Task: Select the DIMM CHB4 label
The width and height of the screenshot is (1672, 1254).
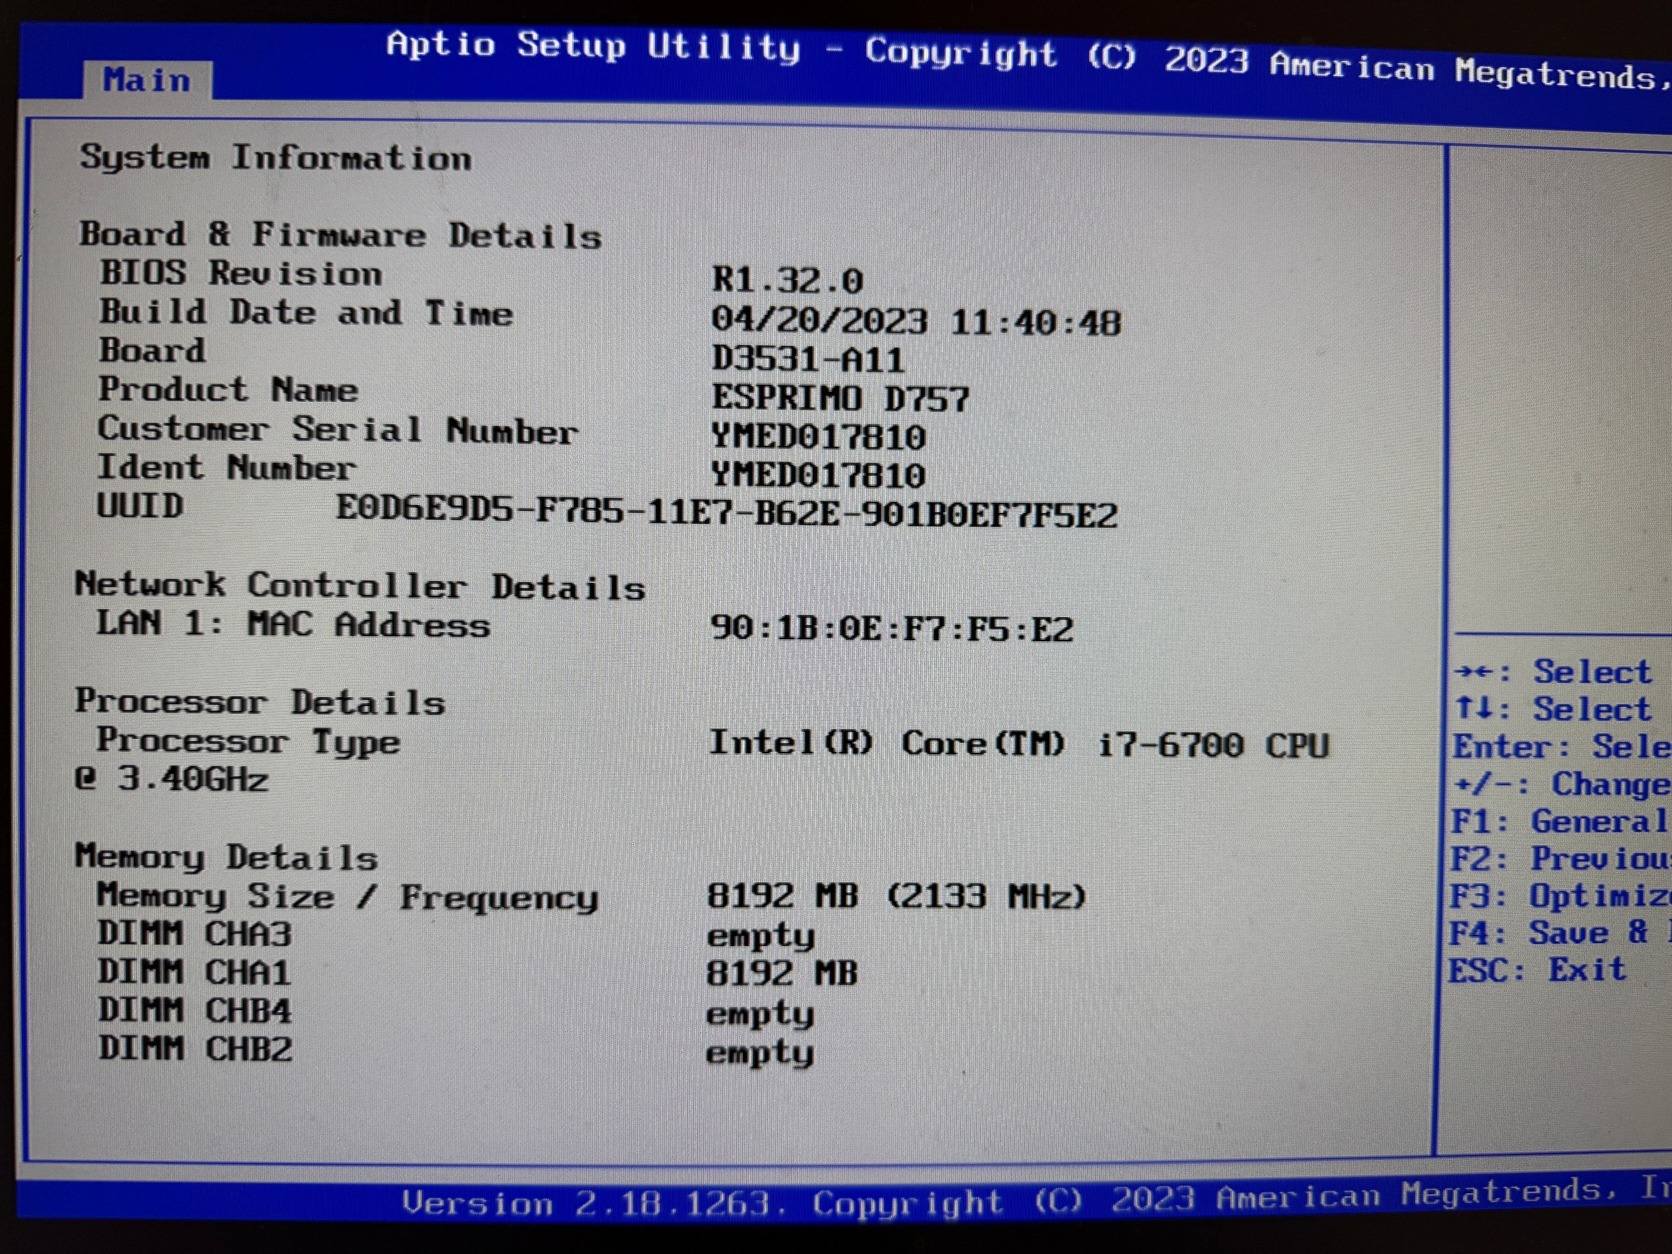Action: pos(195,1010)
